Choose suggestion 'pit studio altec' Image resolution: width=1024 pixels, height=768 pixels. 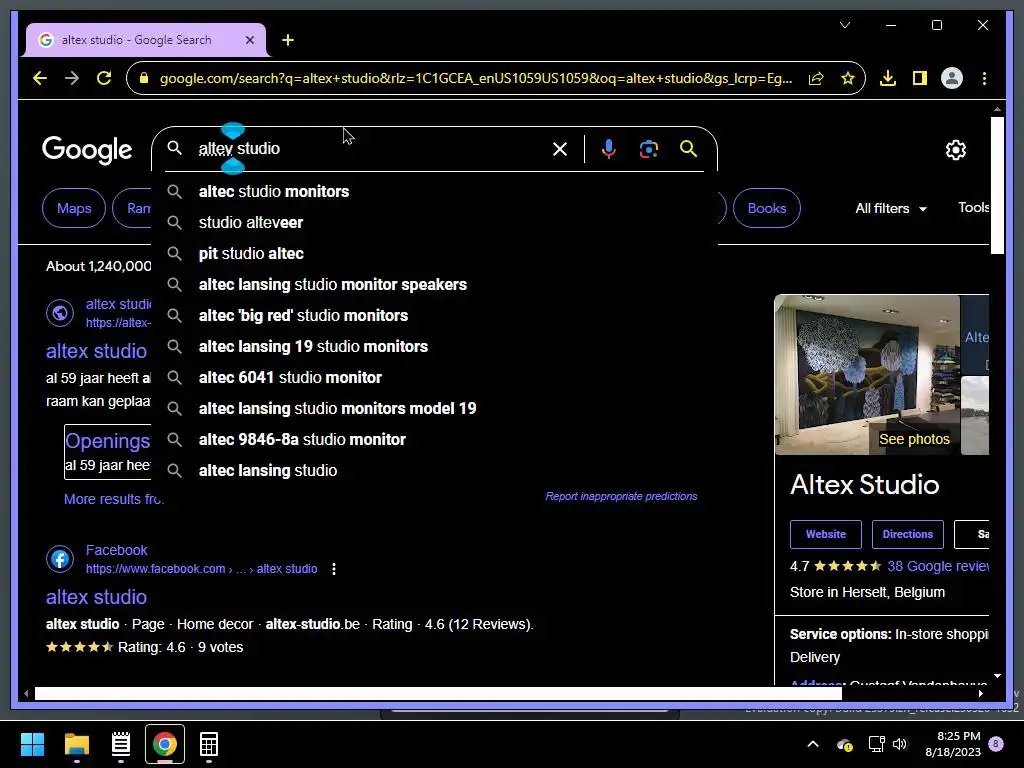tap(434, 253)
